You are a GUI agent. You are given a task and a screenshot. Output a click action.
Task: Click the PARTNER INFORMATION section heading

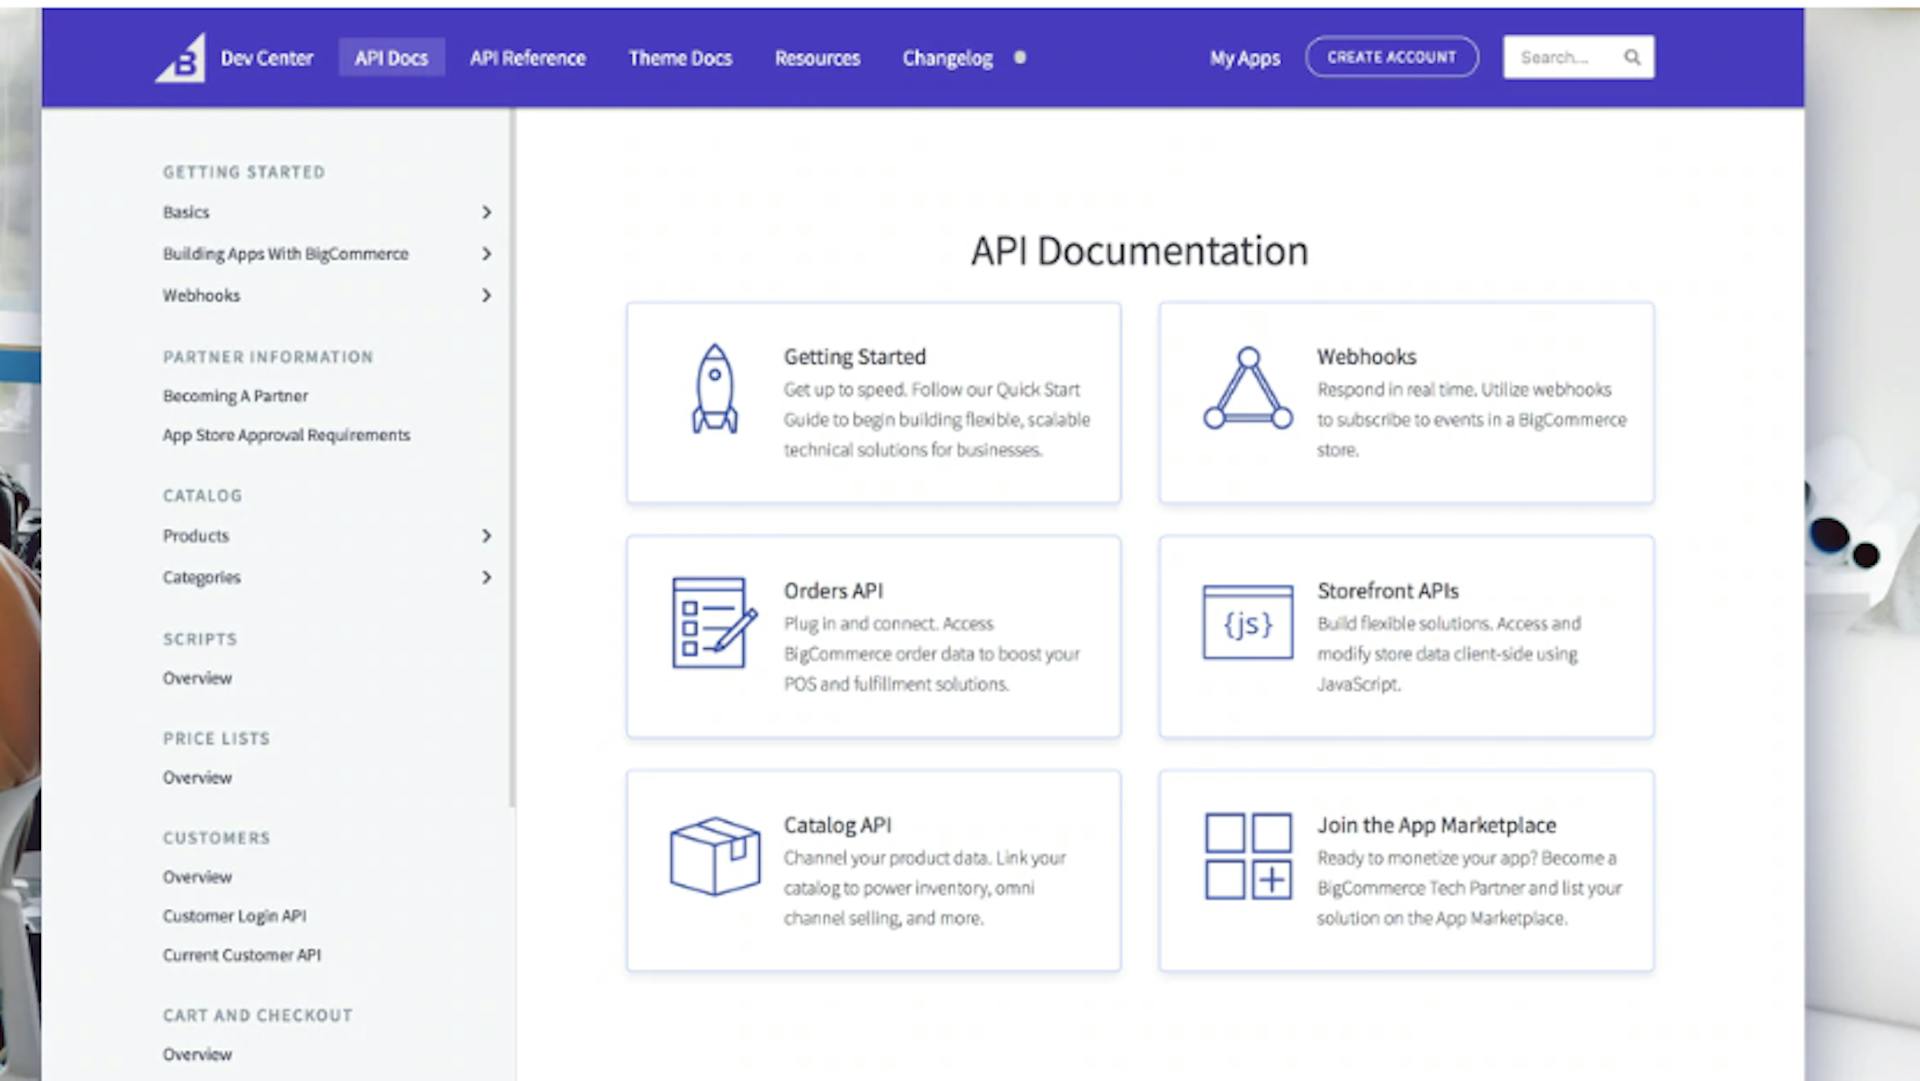coord(268,357)
